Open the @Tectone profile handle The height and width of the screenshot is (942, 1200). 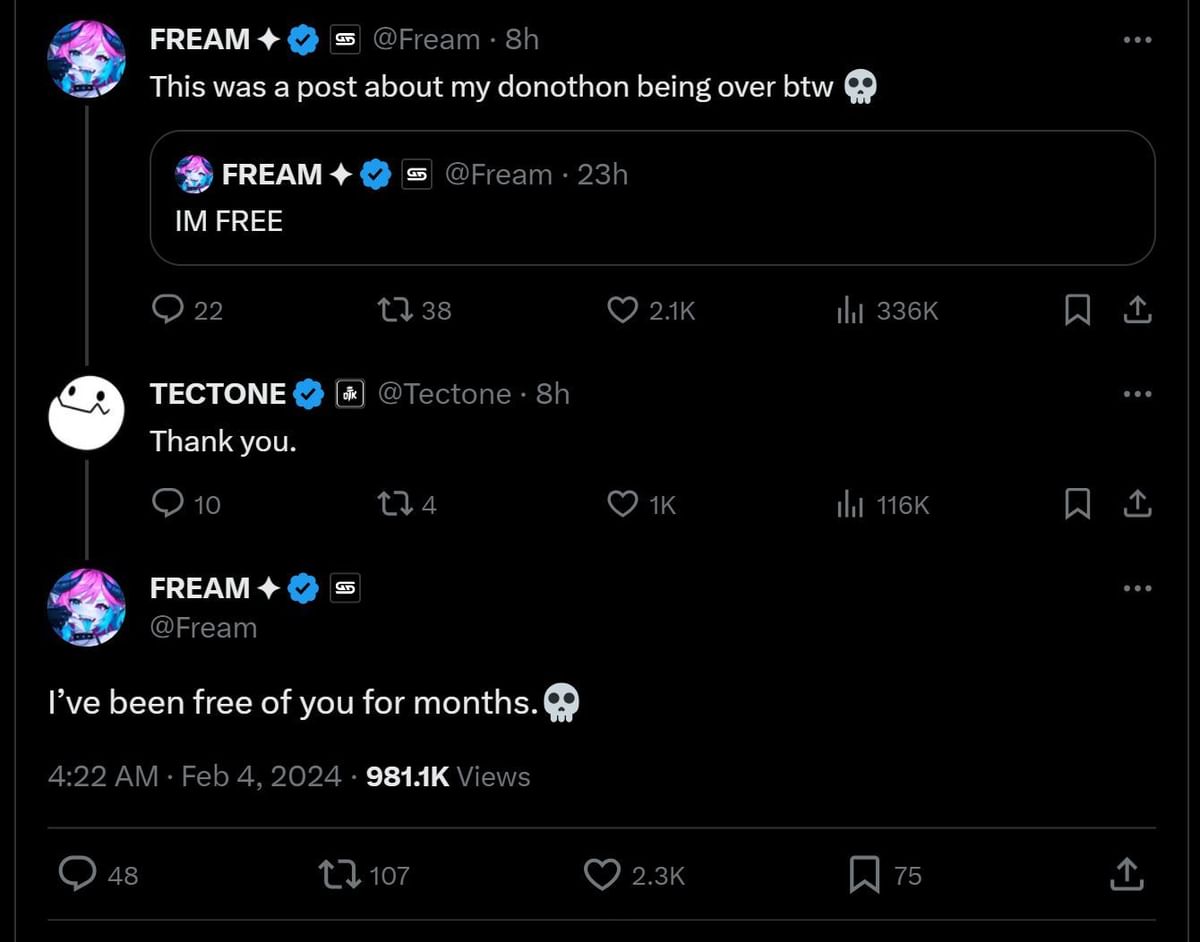444,394
